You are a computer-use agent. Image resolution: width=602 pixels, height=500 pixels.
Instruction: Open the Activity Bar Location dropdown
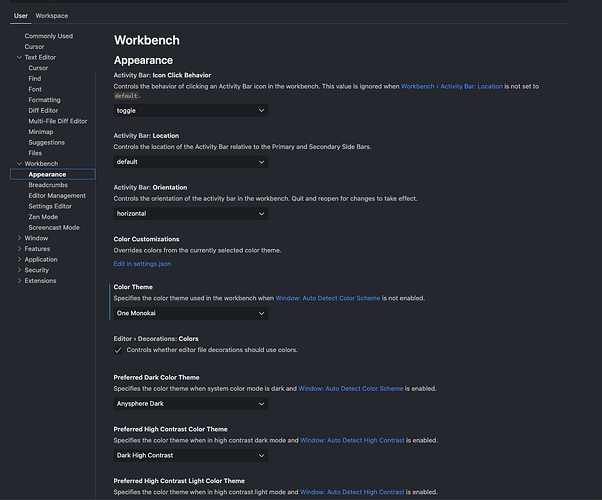(191, 161)
